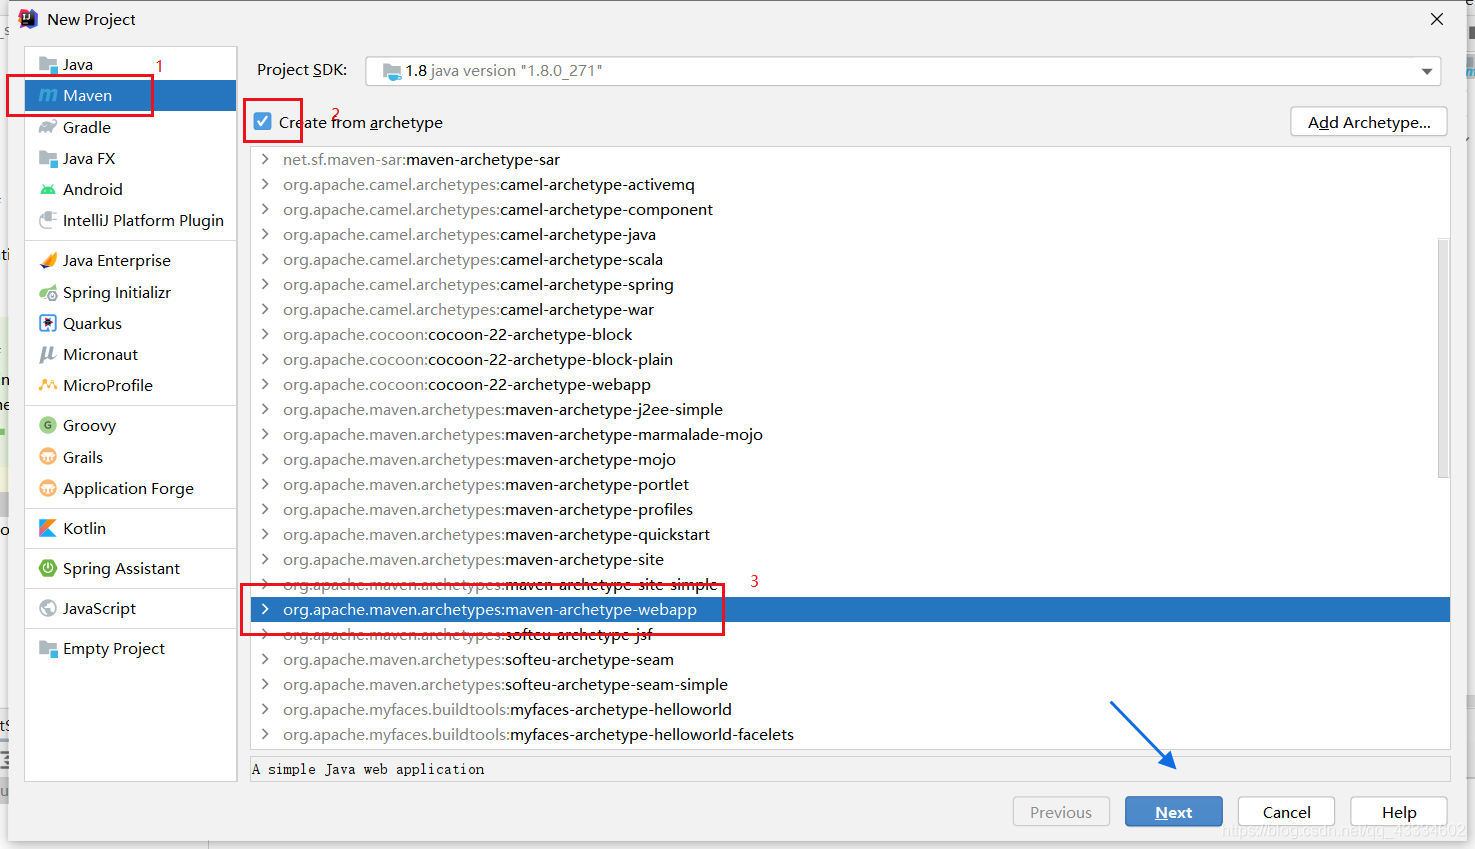Click the disabled Previous button

1061,812
